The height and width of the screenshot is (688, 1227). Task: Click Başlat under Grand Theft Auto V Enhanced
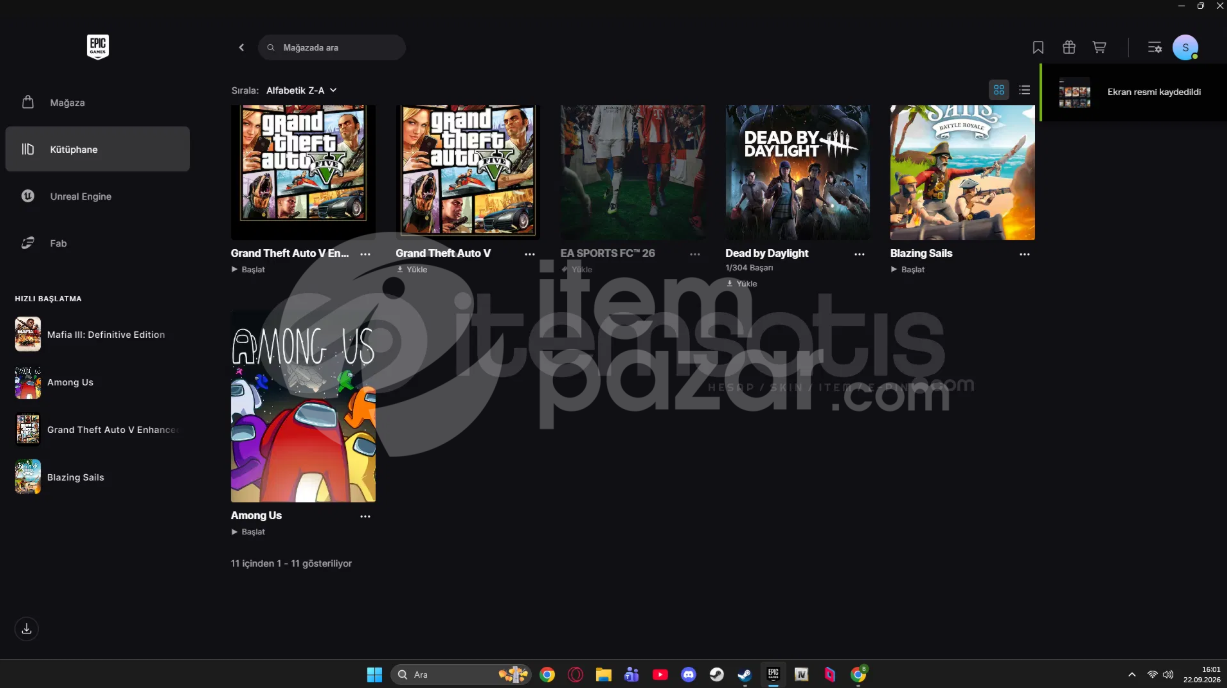click(249, 269)
